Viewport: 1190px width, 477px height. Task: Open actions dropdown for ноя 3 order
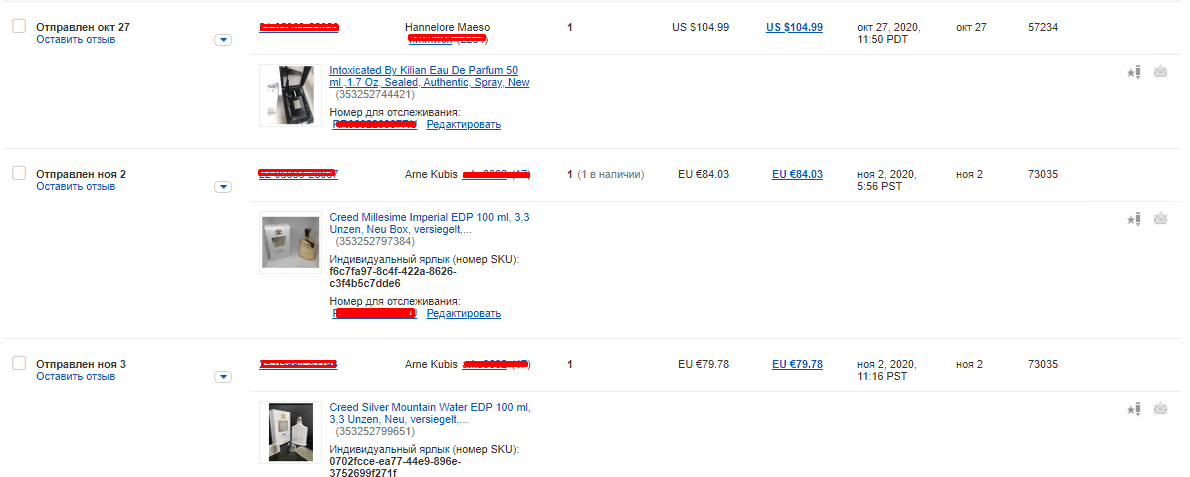(x=223, y=377)
